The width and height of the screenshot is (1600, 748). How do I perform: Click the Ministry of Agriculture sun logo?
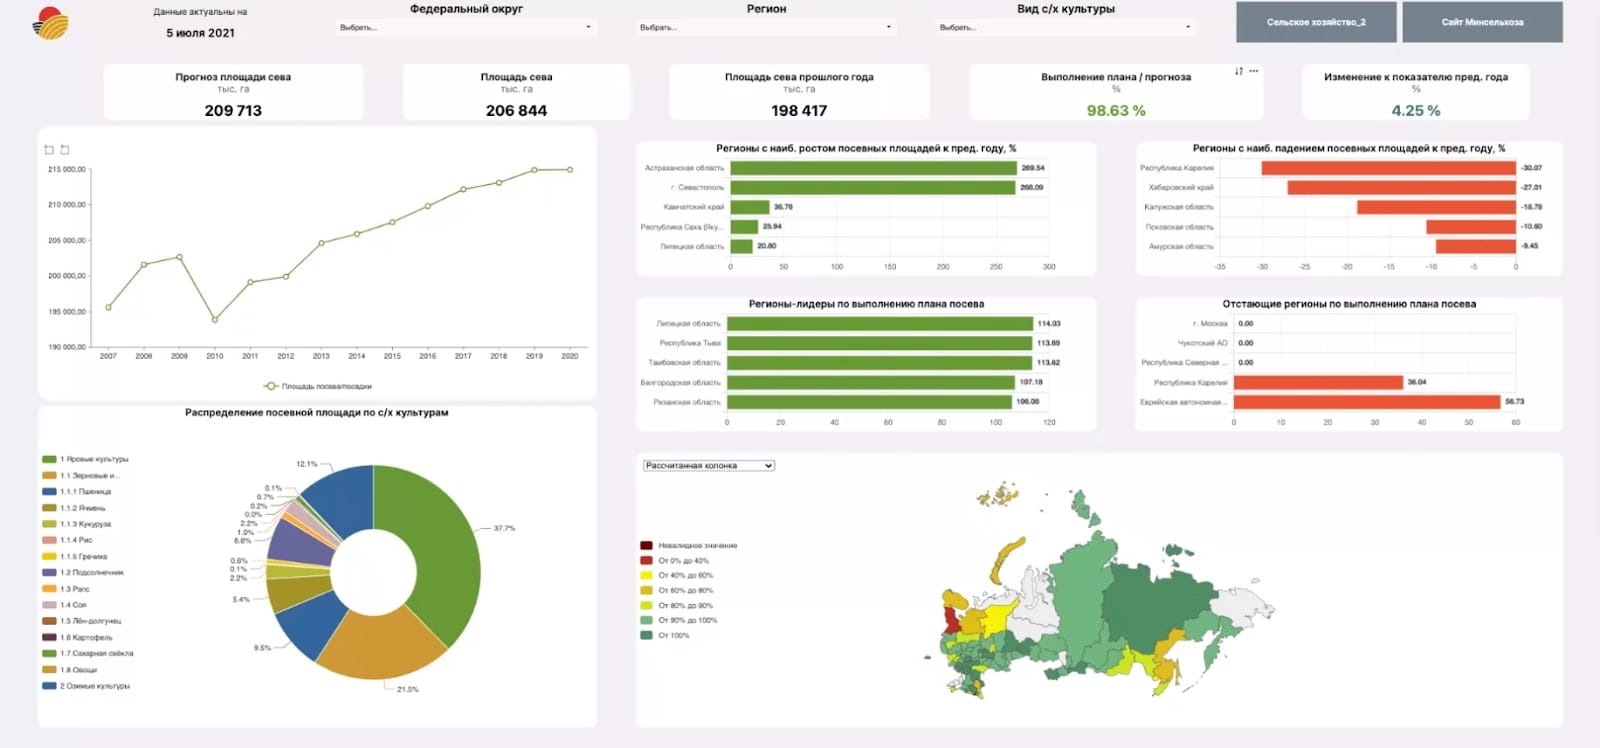tap(49, 22)
